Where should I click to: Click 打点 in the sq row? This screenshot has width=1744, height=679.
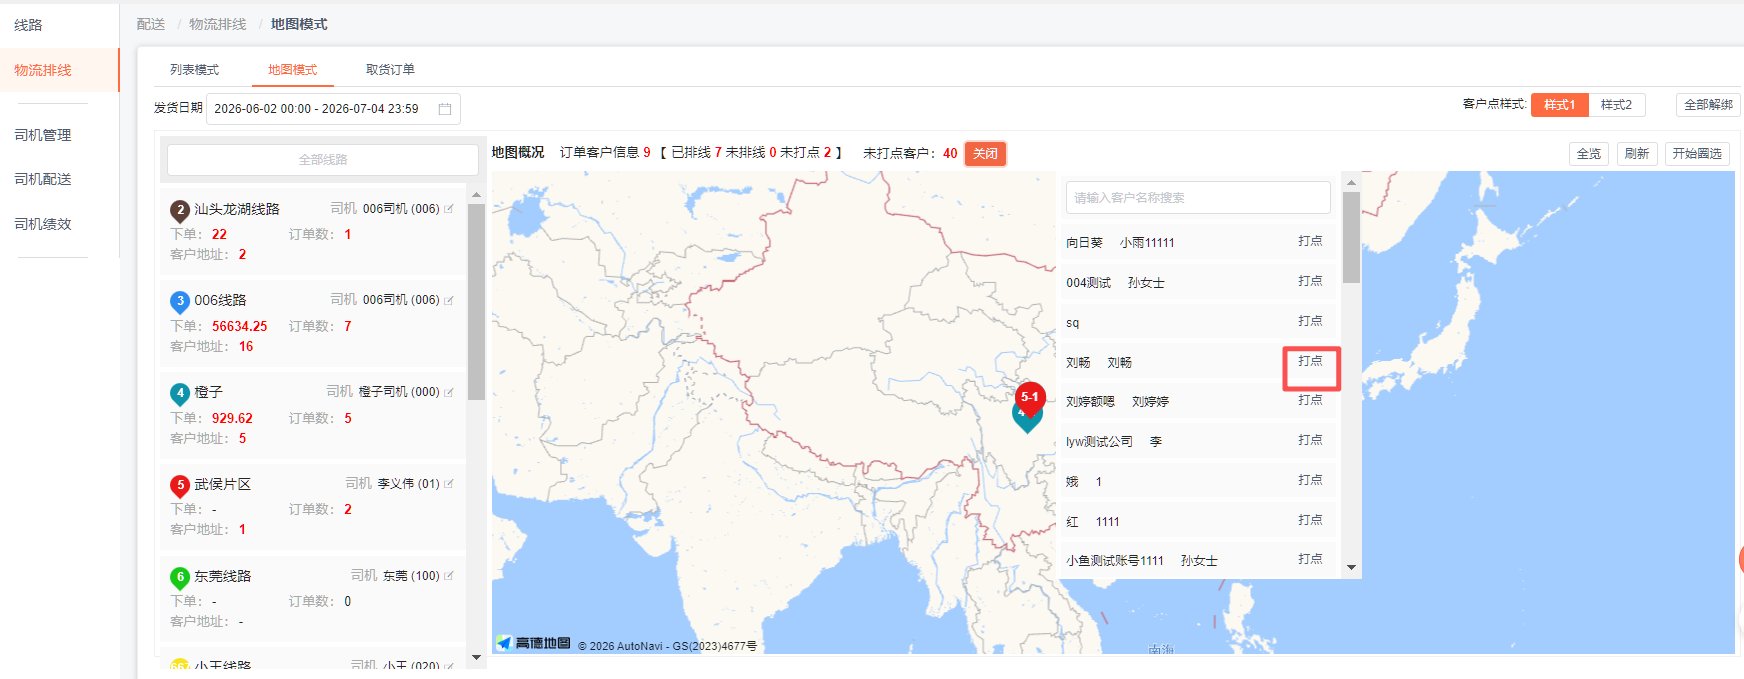click(1310, 321)
